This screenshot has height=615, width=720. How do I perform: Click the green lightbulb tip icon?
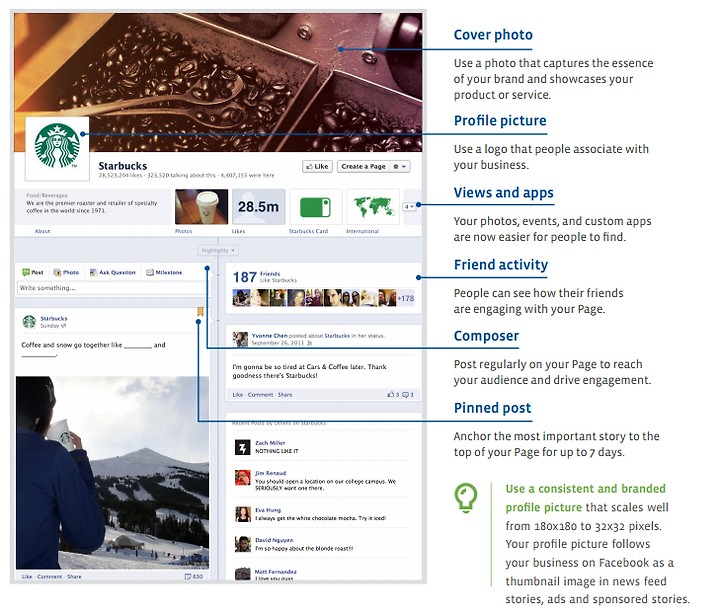(x=466, y=498)
